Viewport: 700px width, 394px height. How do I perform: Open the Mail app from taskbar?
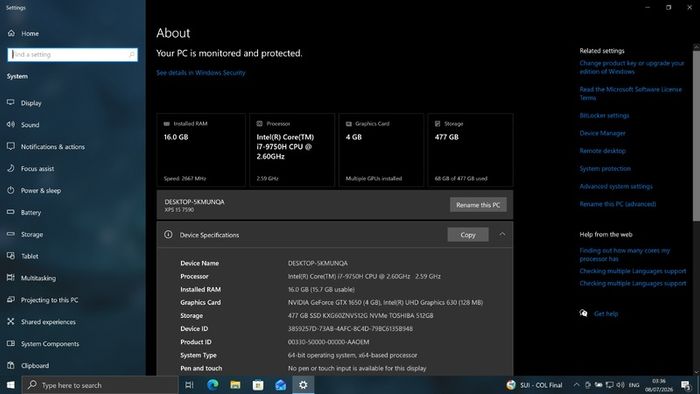coord(281,385)
